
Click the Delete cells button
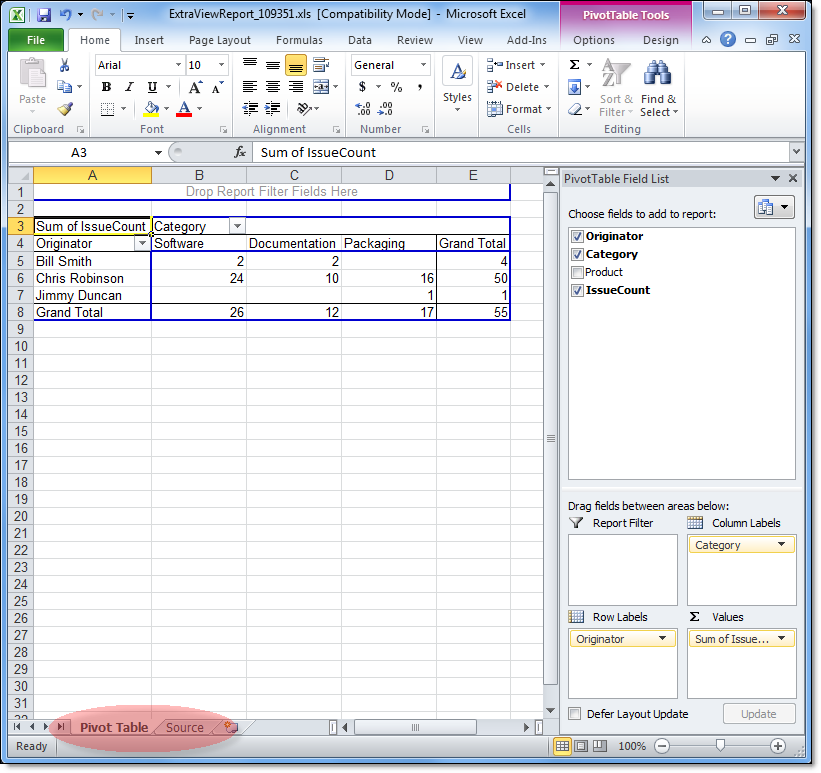pyautogui.click(x=518, y=87)
